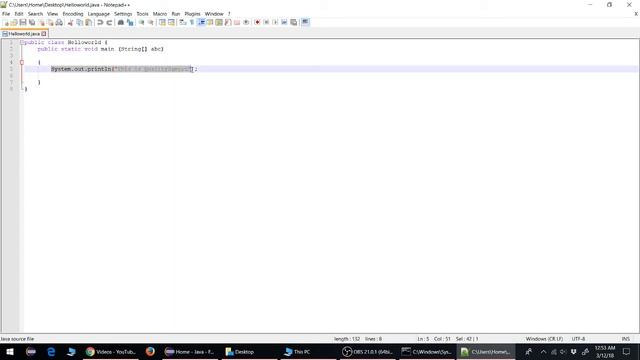Click the 'public static void main' line

pyautogui.click(x=100, y=49)
